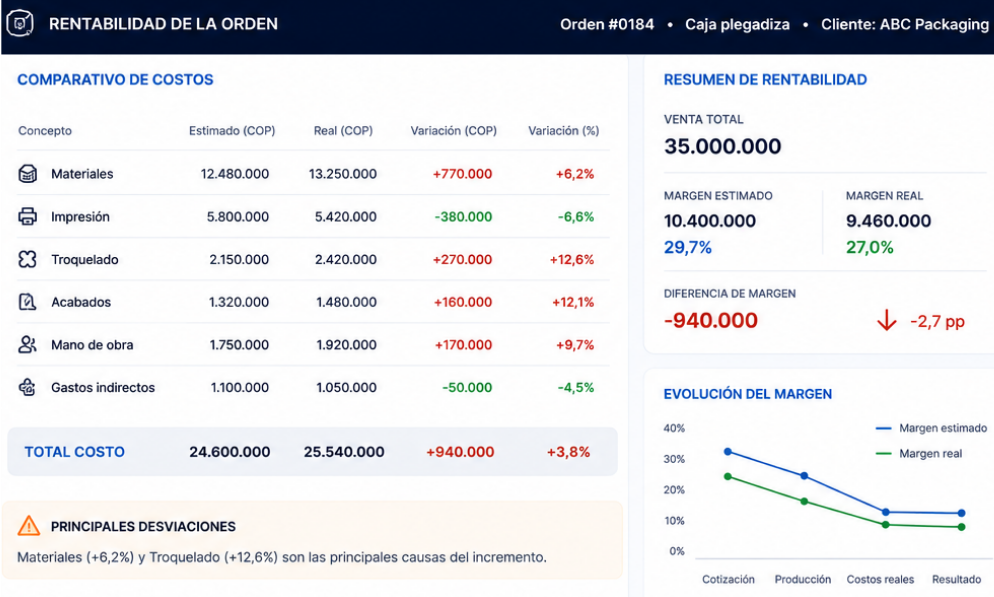Click the -6,6% variation percentage
This screenshot has height=597, width=994.
coord(576,217)
